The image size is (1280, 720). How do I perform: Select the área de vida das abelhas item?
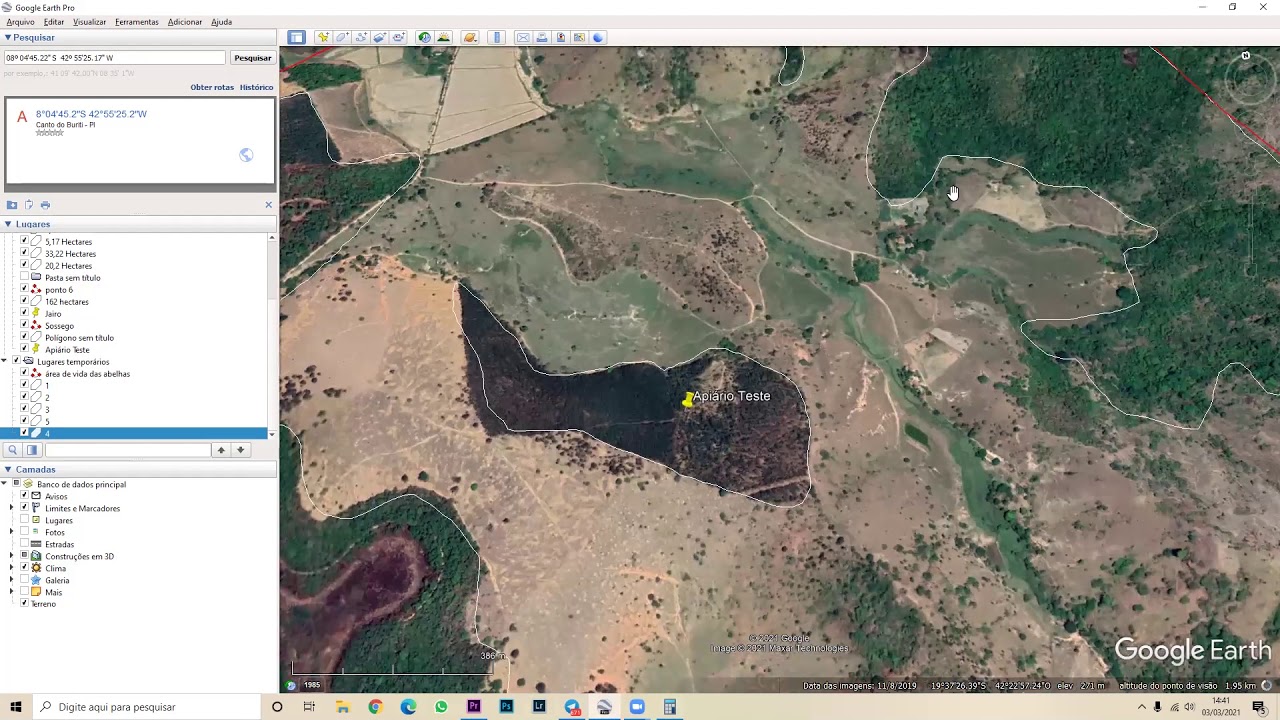tap(87, 374)
